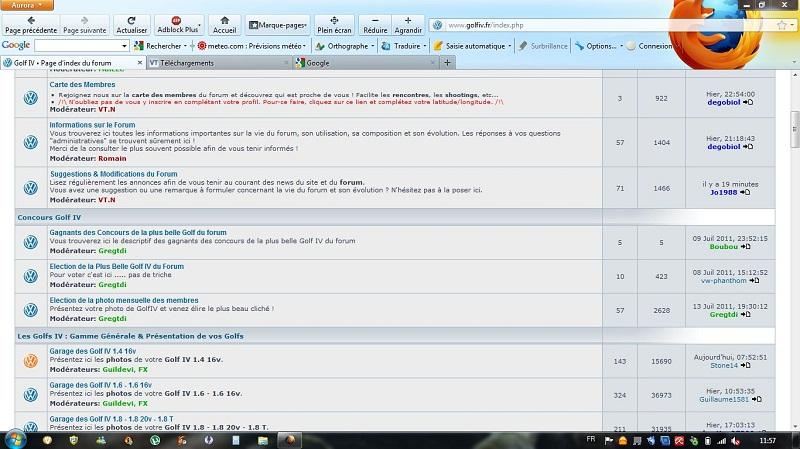Open Election de la photo mensuelle

click(124, 301)
